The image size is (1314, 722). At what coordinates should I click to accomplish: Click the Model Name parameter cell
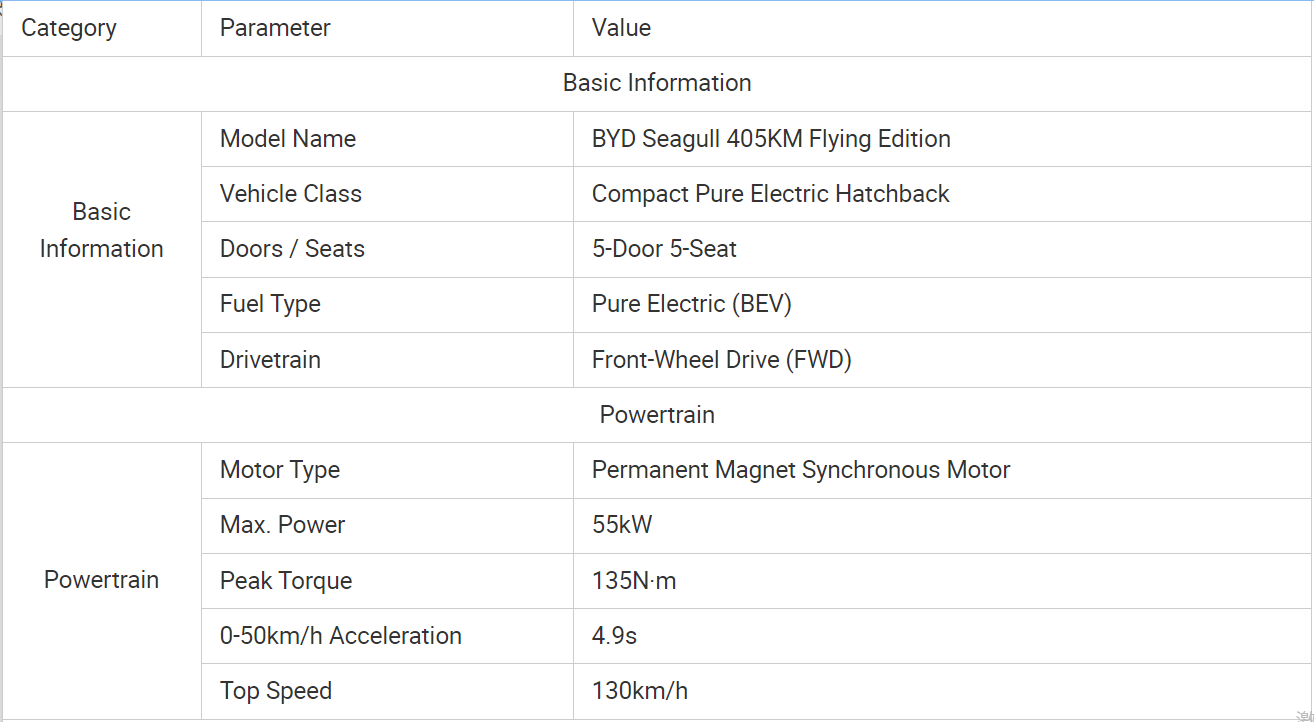click(x=388, y=139)
